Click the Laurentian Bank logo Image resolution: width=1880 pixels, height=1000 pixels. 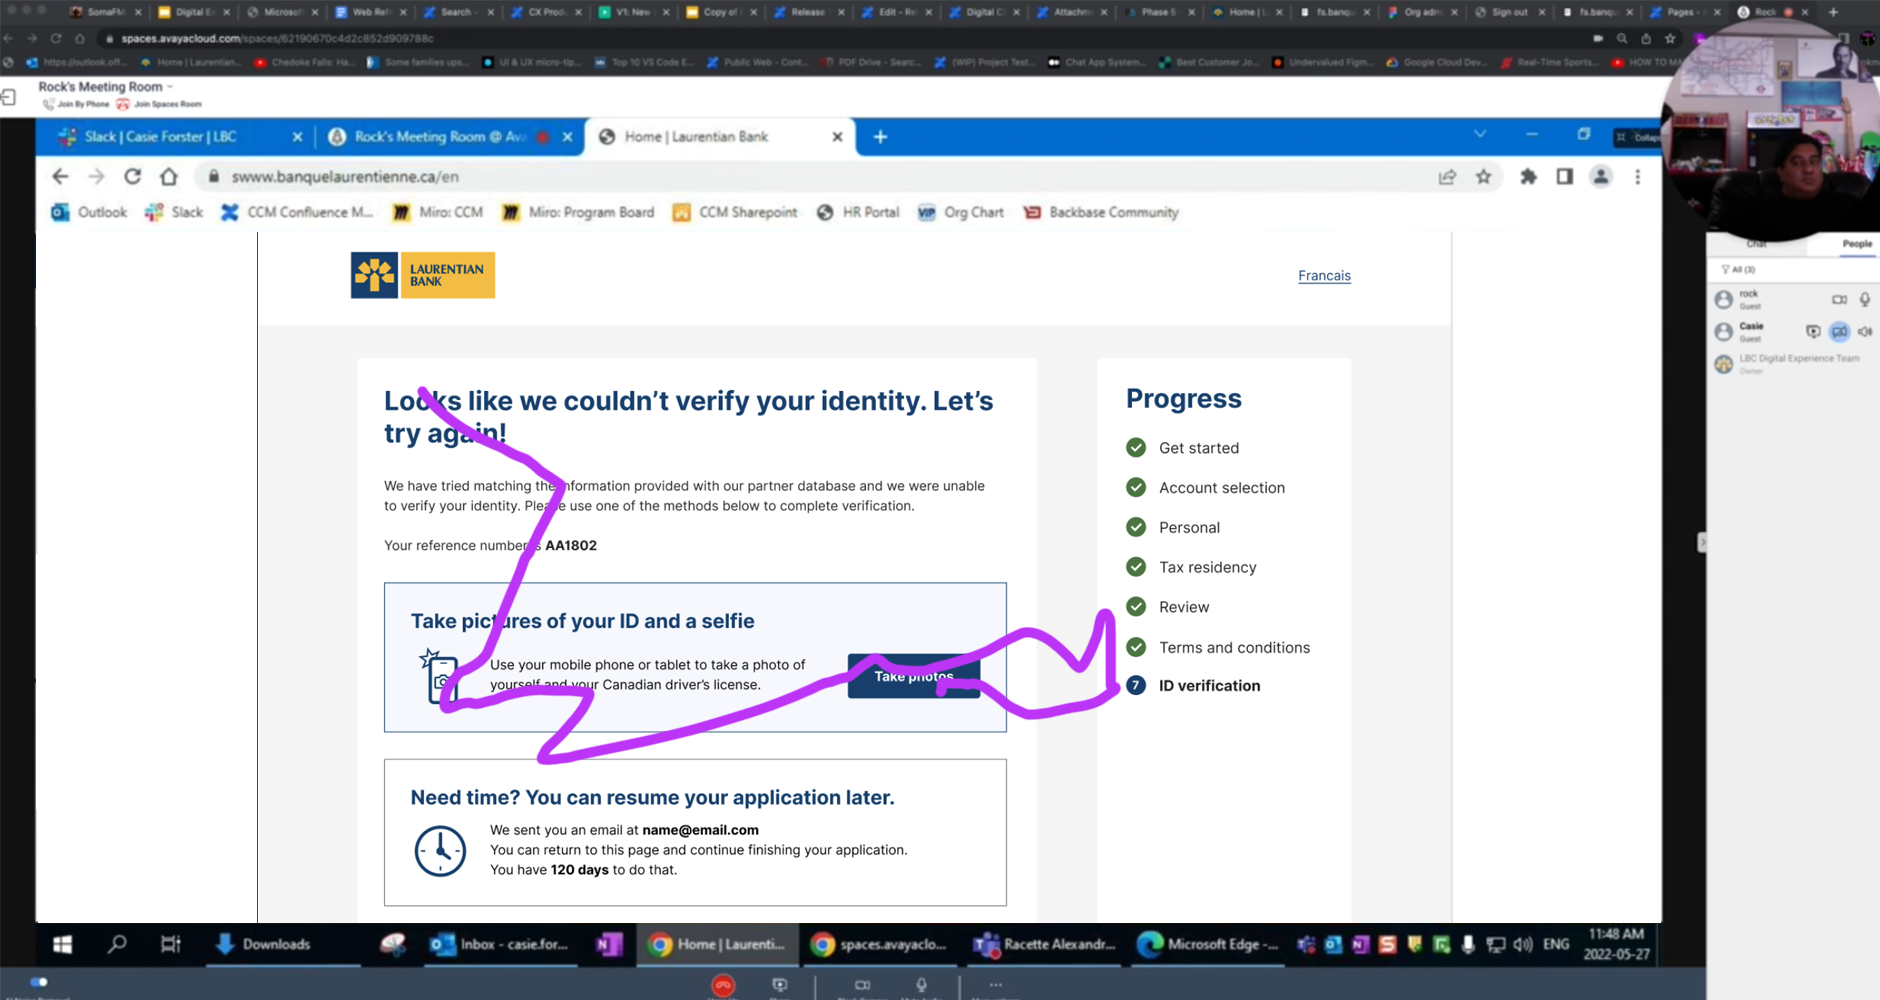point(422,275)
